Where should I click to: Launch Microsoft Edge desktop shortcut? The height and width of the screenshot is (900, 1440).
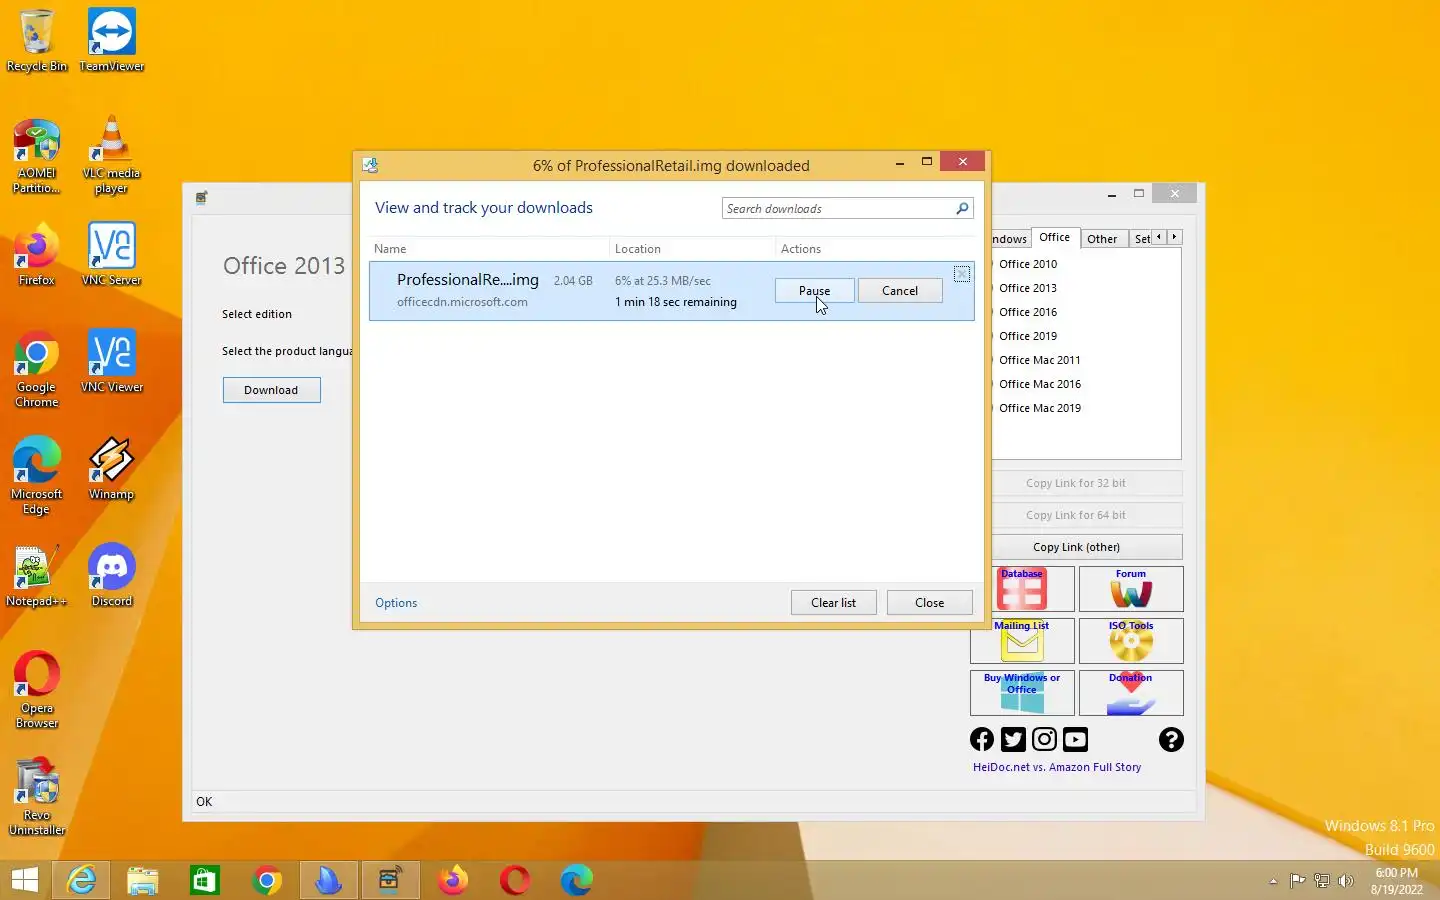(x=37, y=476)
